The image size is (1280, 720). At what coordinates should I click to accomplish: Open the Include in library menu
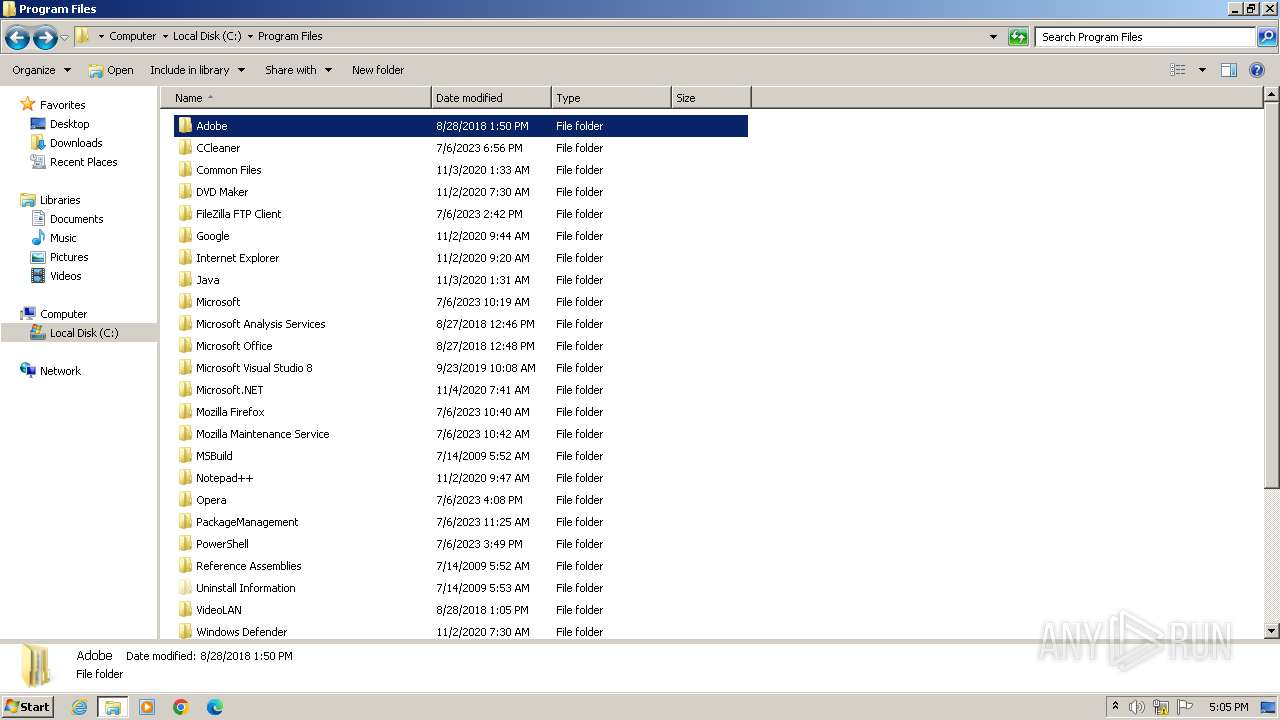click(x=197, y=70)
